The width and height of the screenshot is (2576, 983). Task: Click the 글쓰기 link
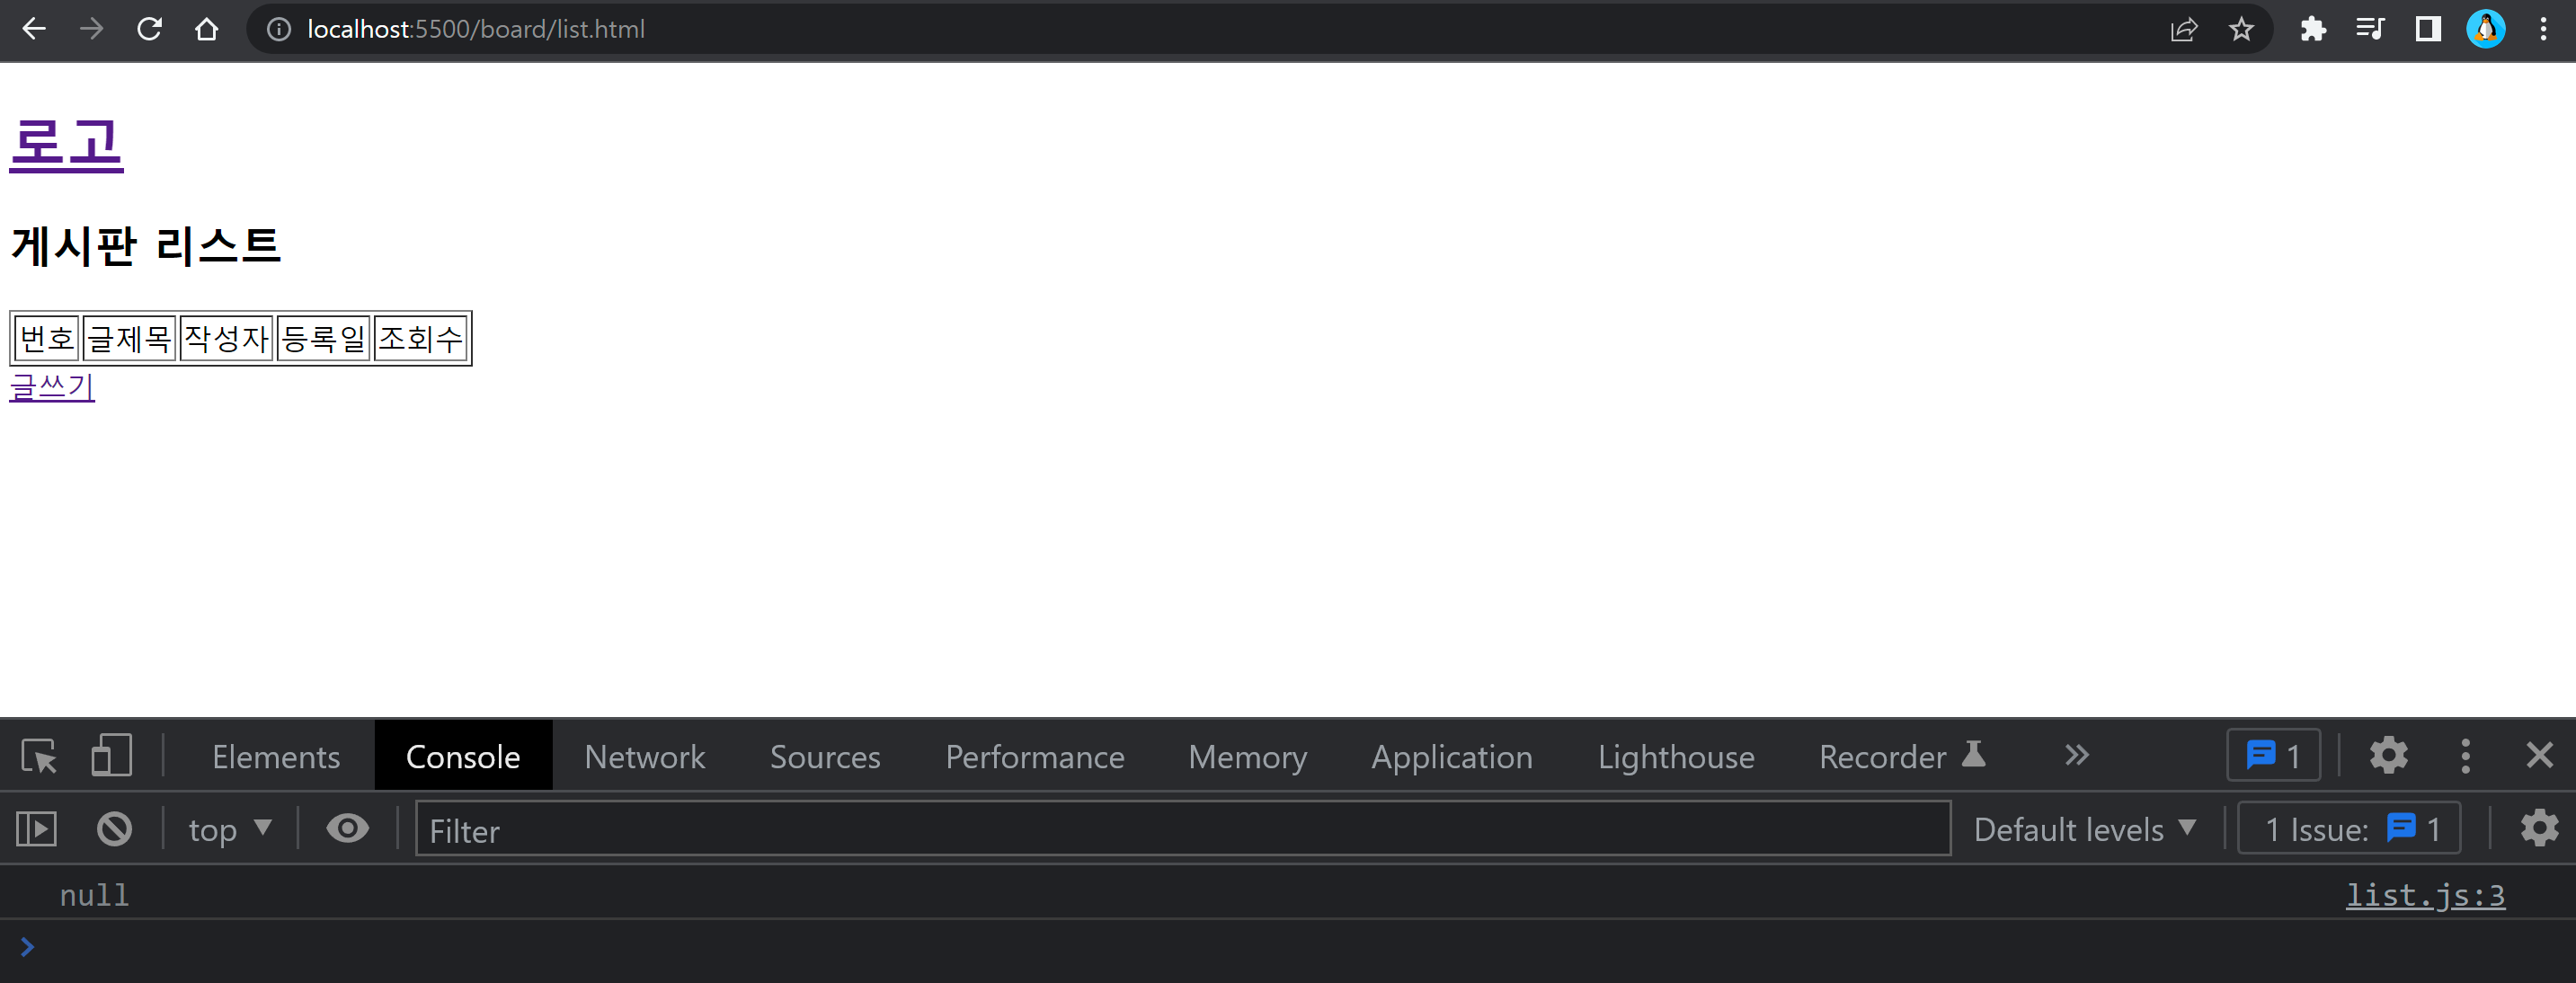52,387
